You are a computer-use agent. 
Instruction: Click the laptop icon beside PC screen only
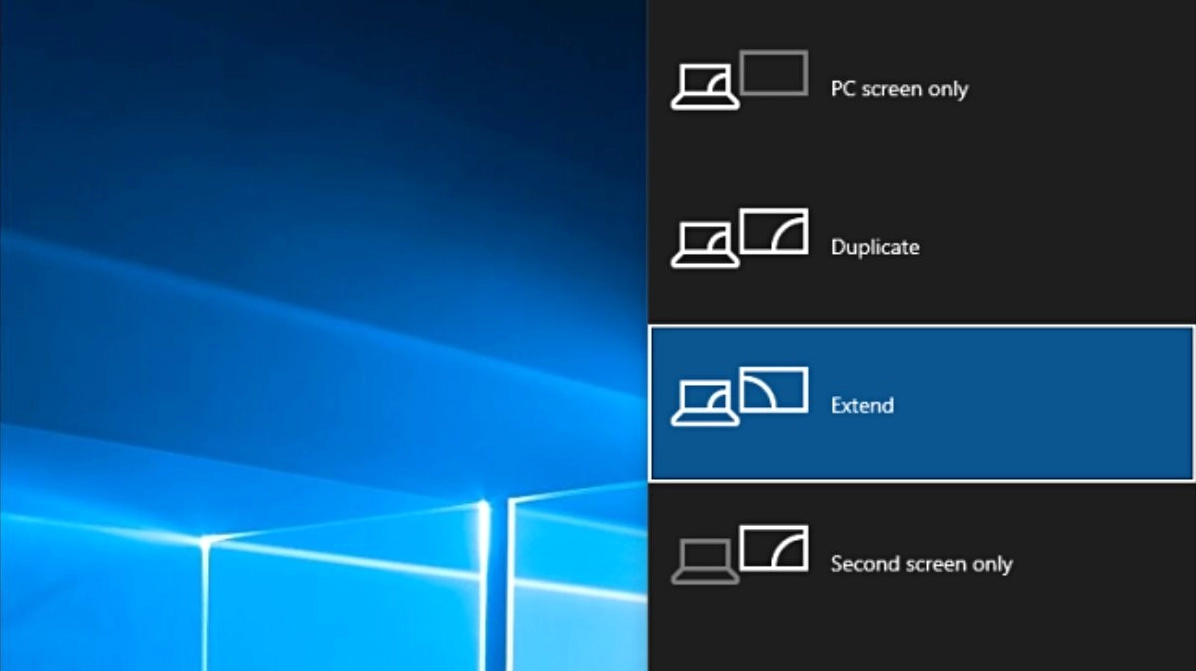704,88
